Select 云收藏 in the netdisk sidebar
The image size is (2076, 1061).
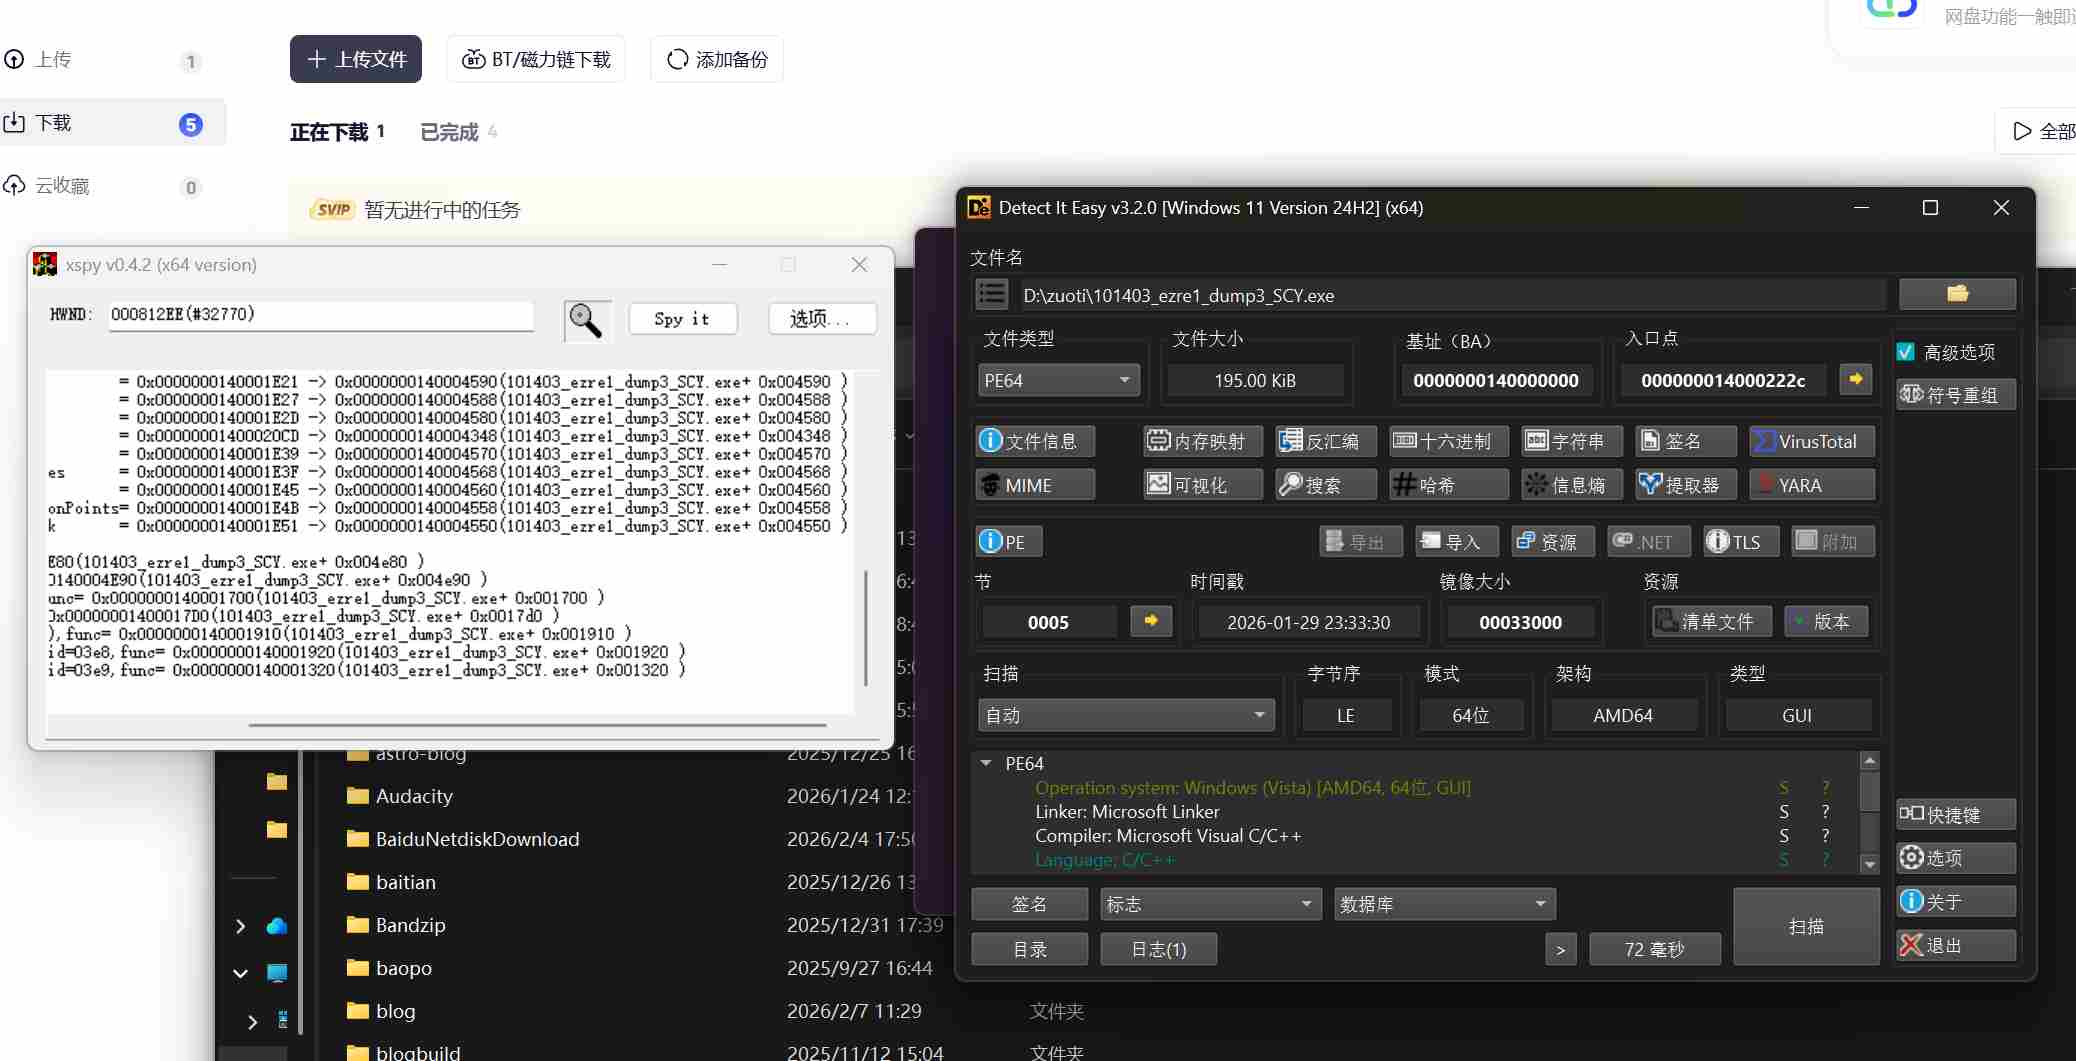112,186
